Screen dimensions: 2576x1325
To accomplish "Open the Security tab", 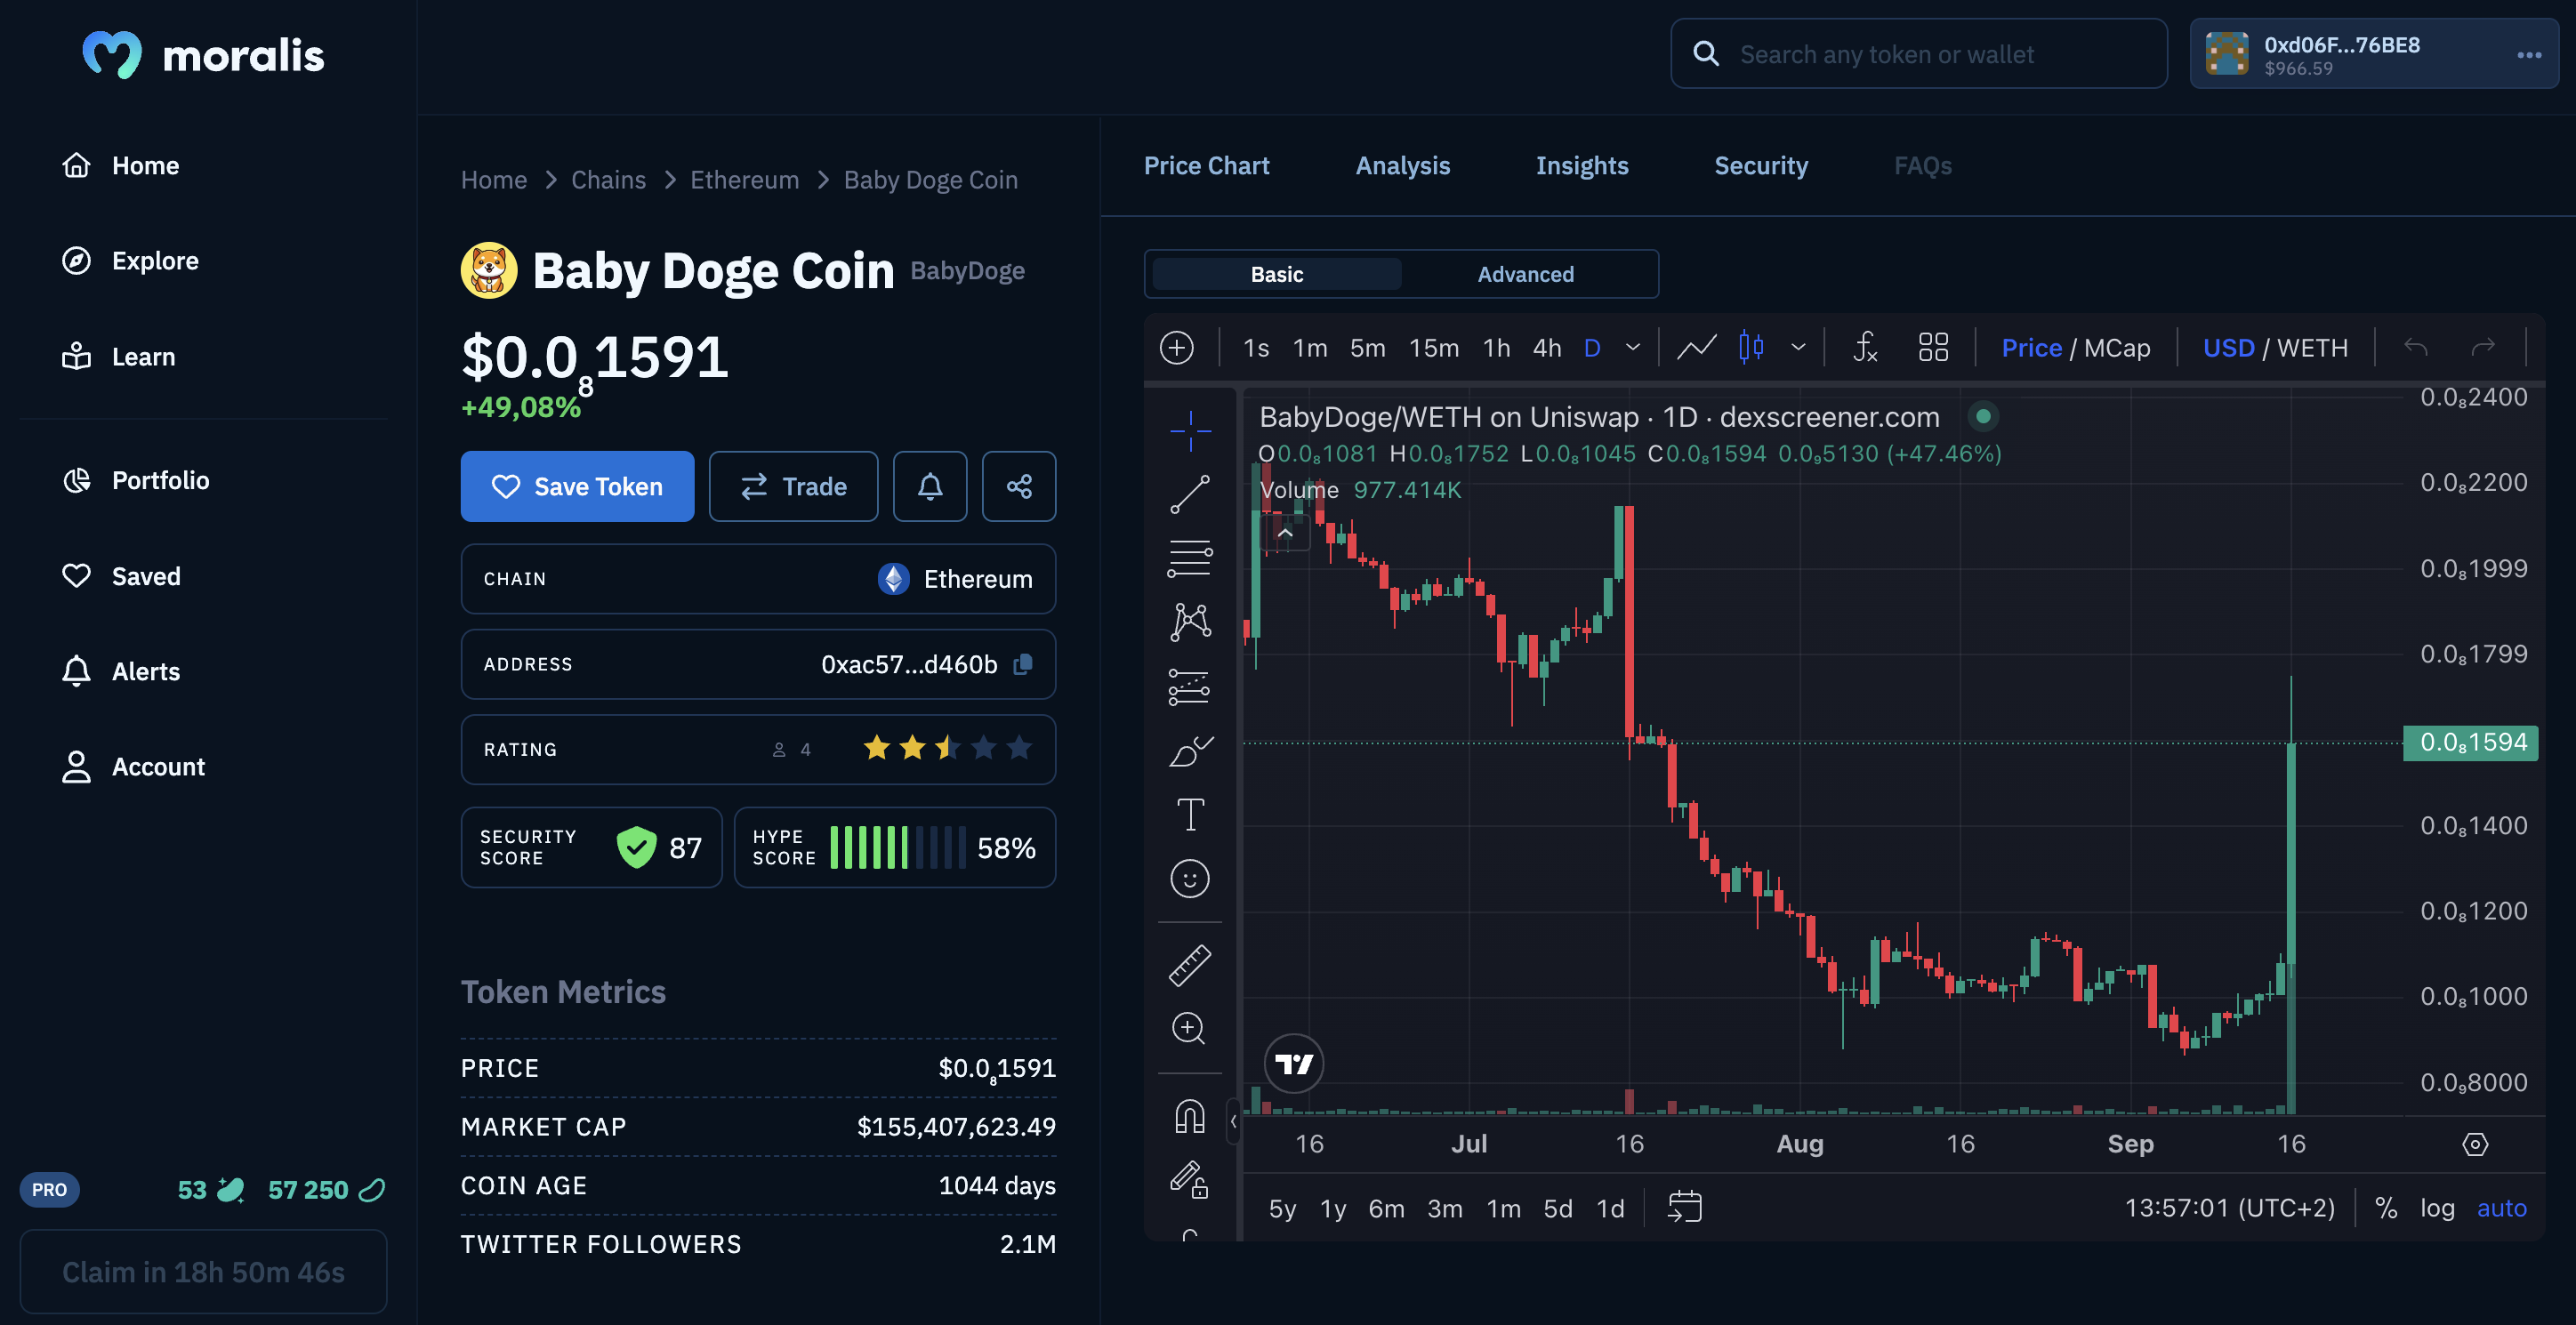I will 1760,166.
